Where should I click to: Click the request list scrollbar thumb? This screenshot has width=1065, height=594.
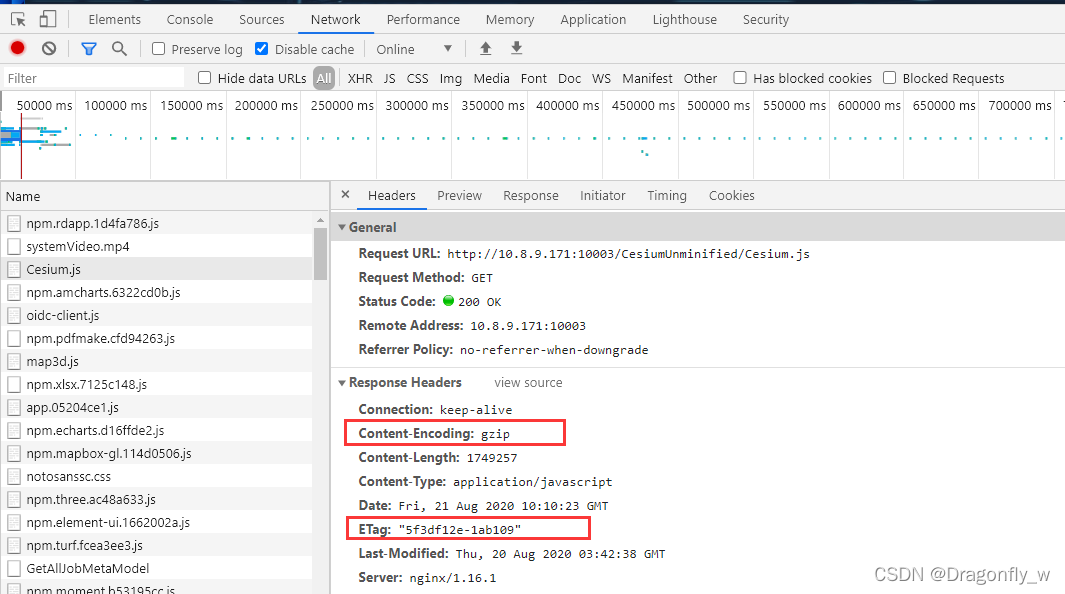click(x=320, y=254)
